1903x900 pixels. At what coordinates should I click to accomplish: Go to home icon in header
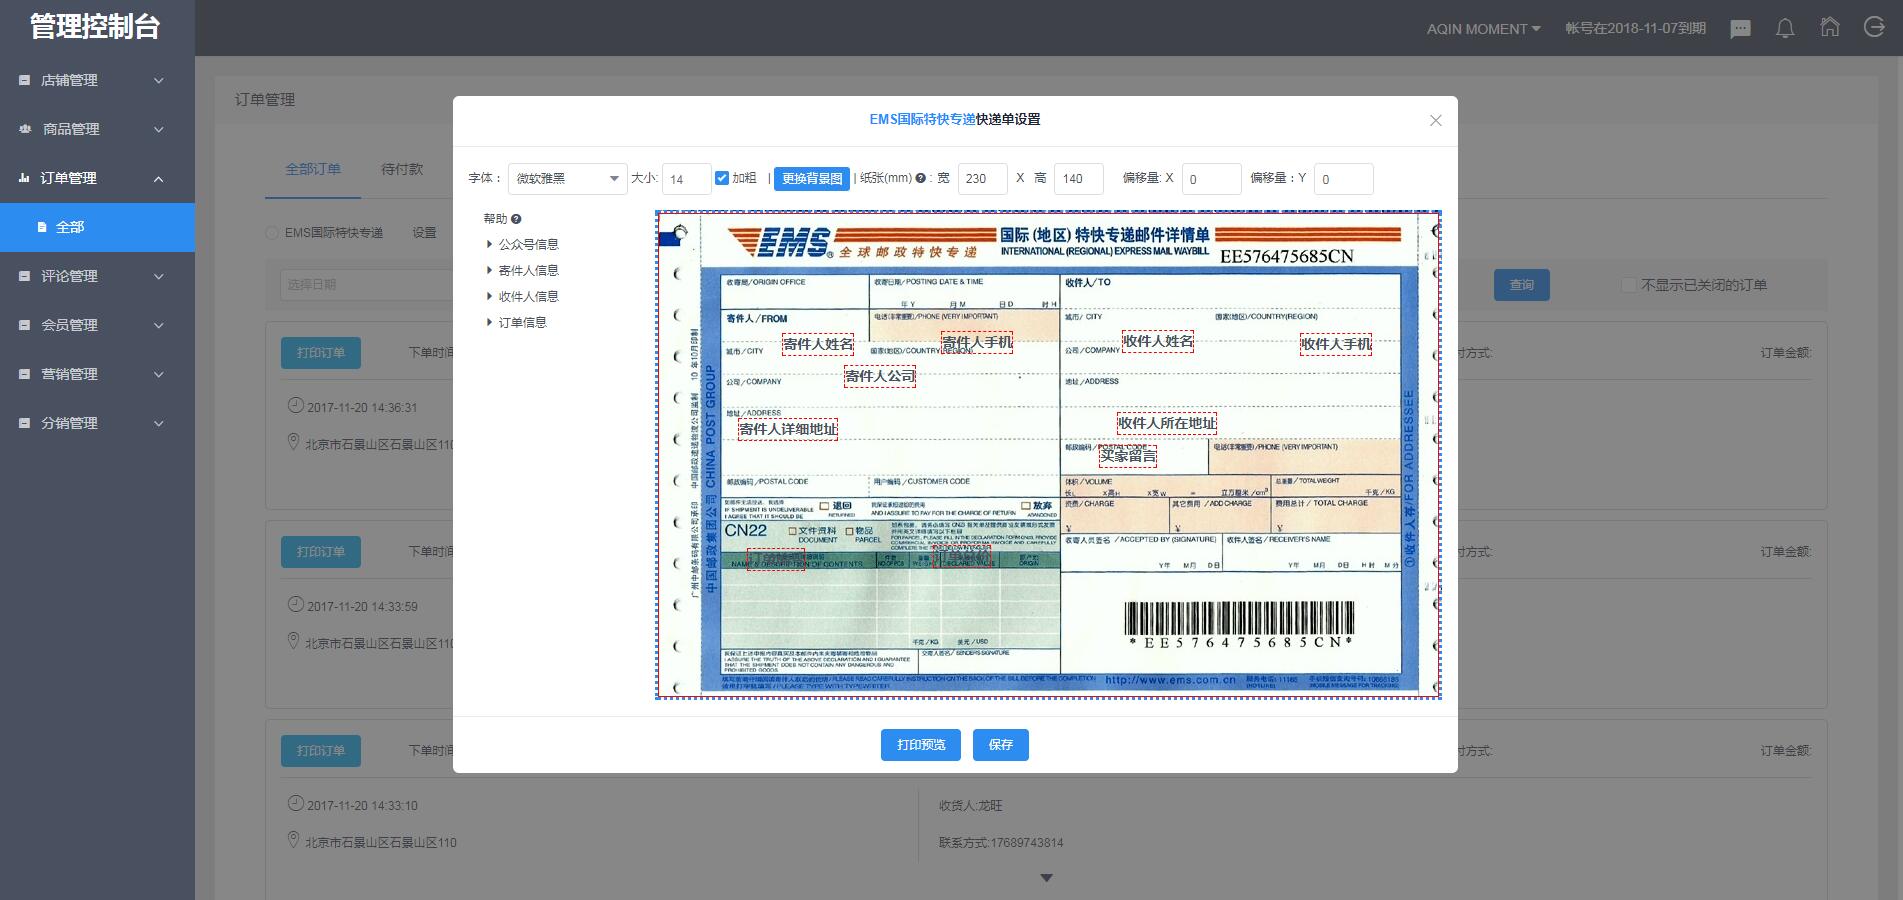coord(1830,27)
